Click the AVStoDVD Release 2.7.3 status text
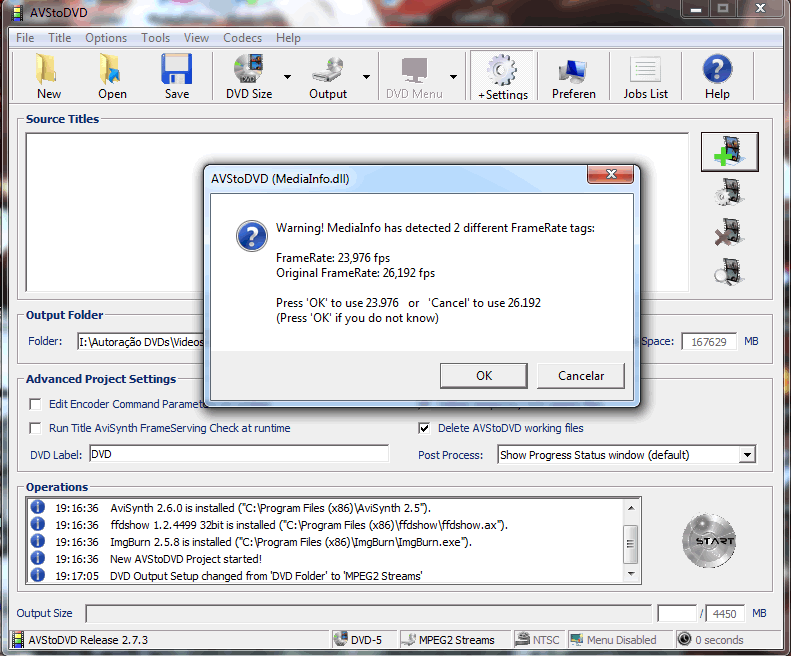The height and width of the screenshot is (656, 791). (88, 640)
